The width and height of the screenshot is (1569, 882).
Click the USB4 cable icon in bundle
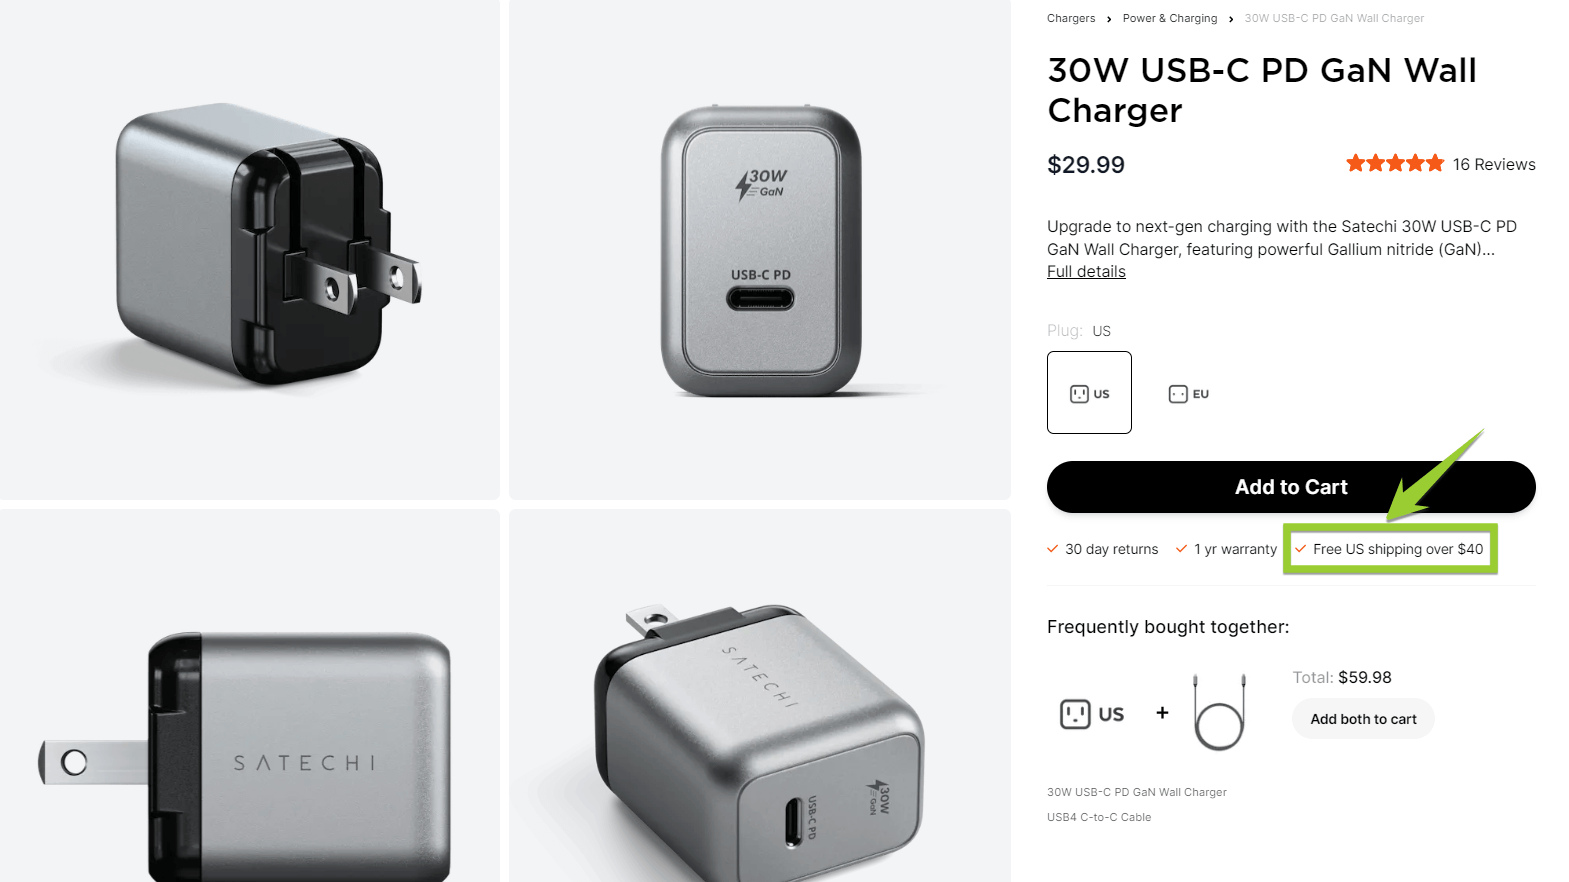tap(1219, 712)
